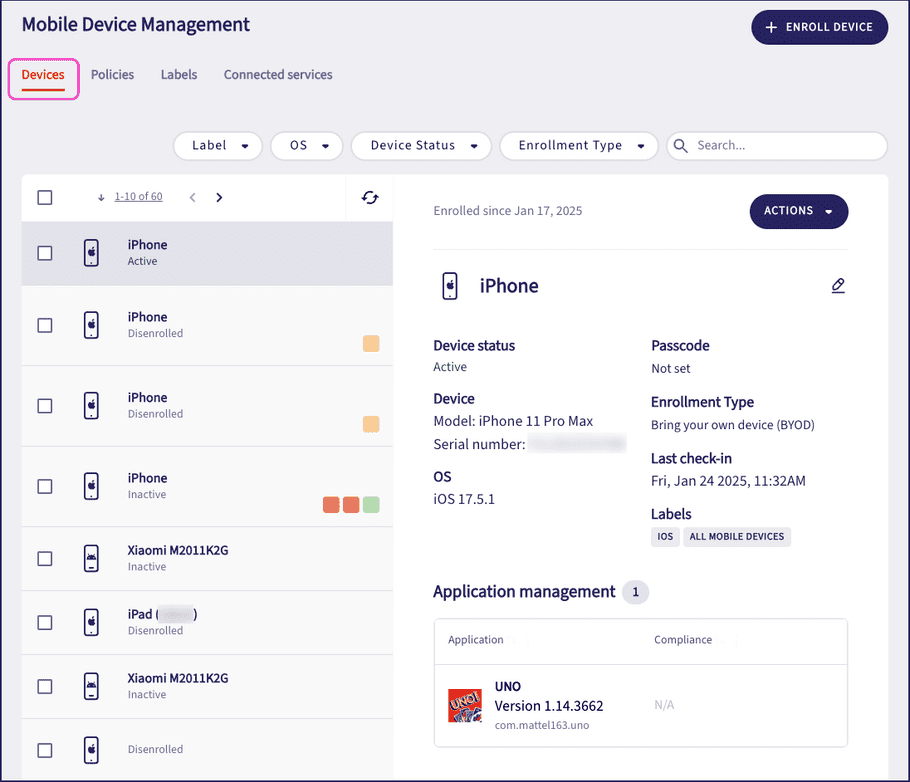Screen dimensions: 910x782
Task: Click the sort arrow beside 1-10 of 60
Action: point(101,197)
